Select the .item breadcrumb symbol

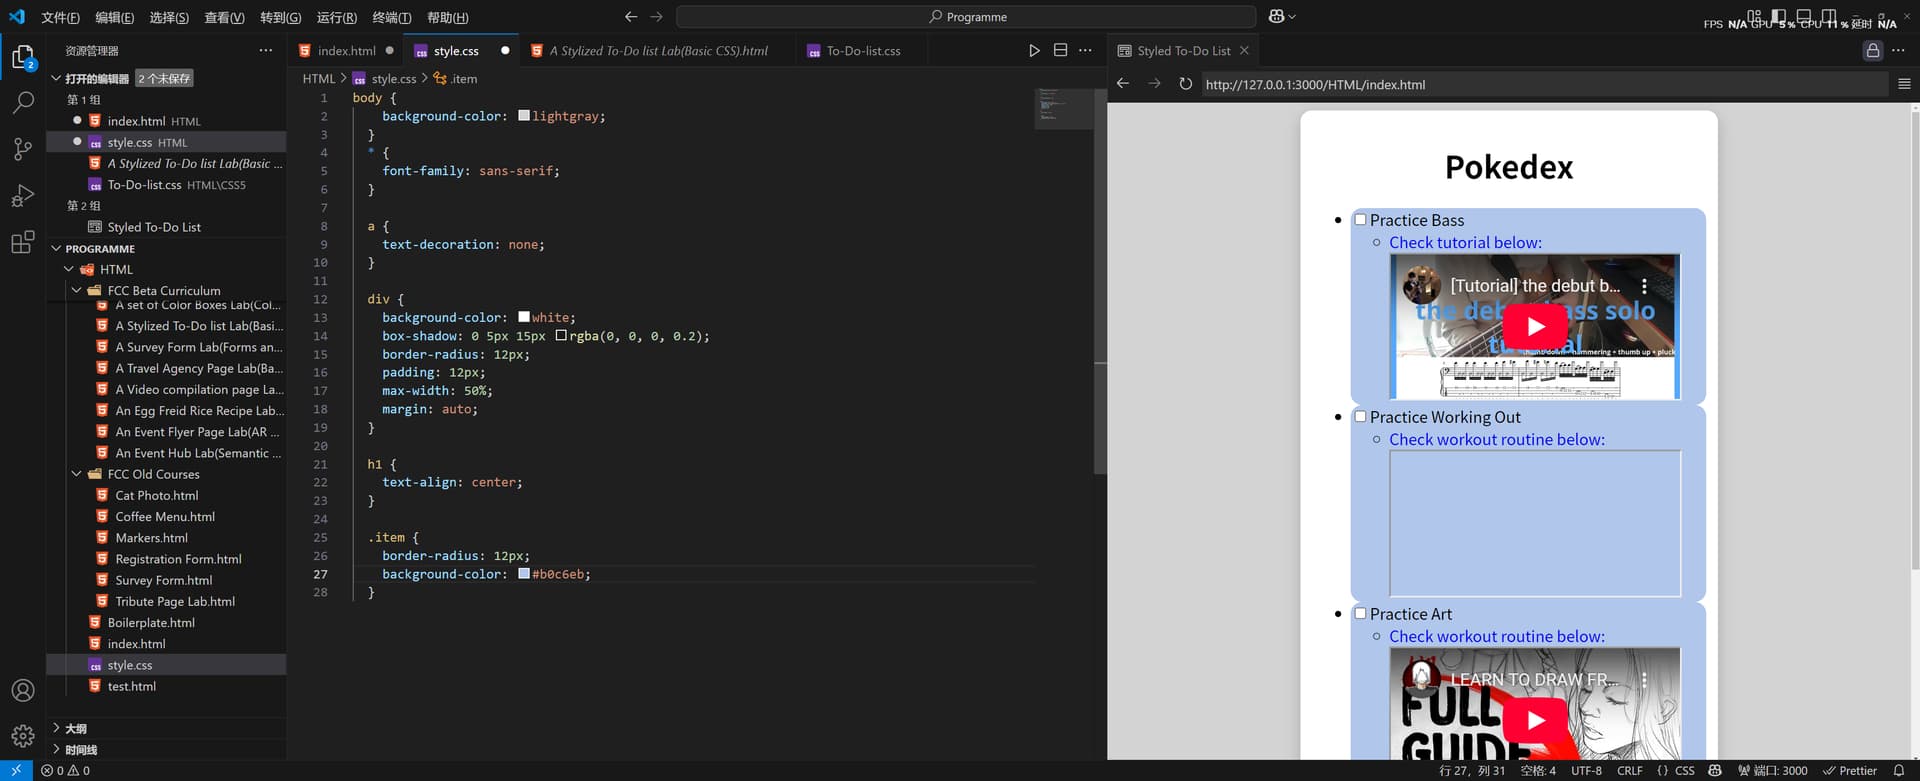(455, 78)
